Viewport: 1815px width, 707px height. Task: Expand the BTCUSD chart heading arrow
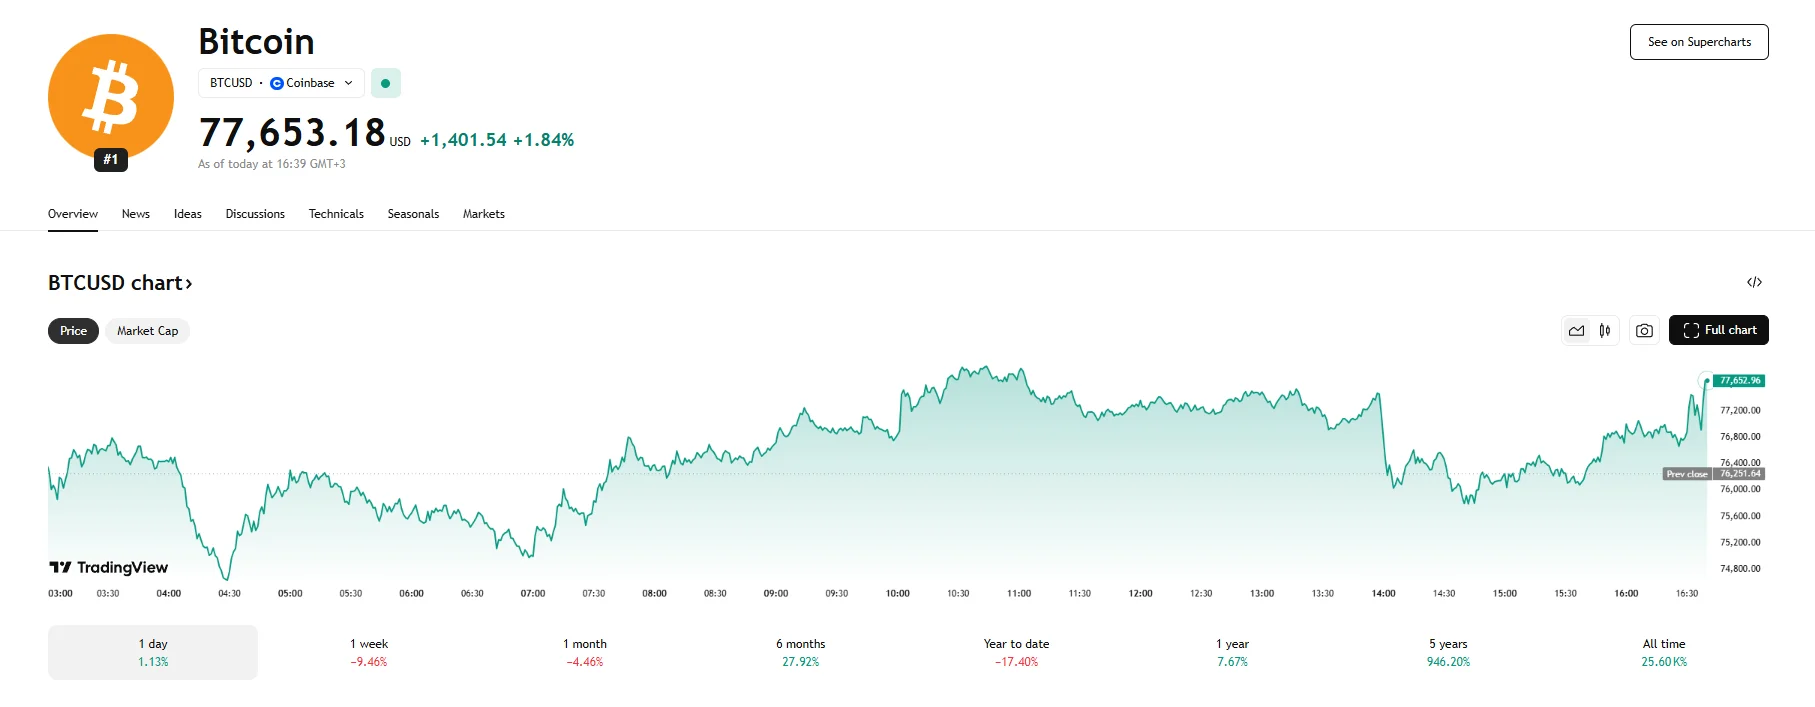188,284
